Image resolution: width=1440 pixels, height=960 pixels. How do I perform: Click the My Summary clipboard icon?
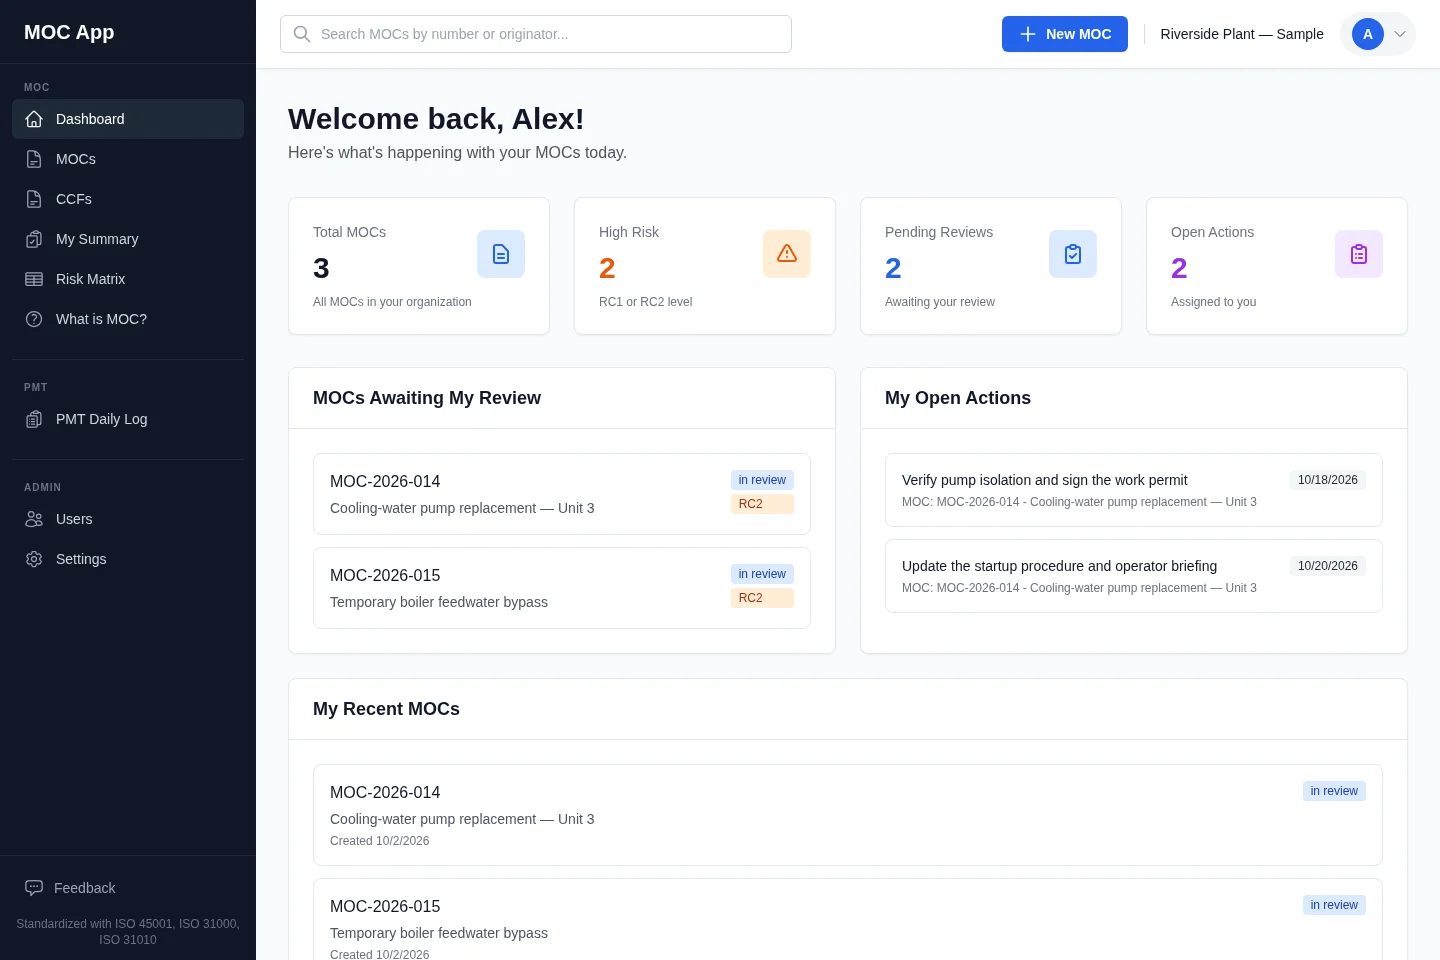tap(34, 239)
